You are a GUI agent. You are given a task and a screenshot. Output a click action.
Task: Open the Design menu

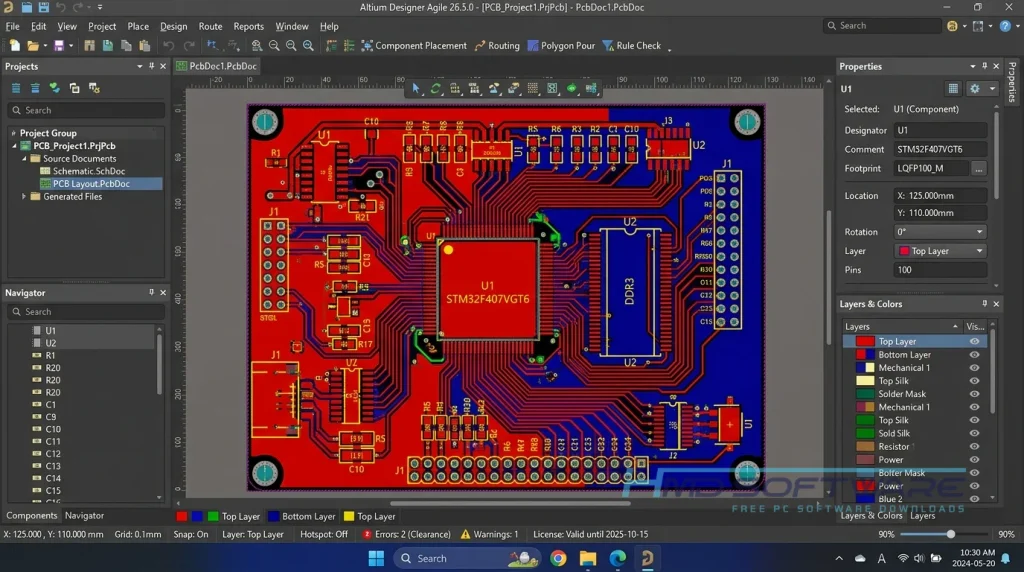pos(173,26)
